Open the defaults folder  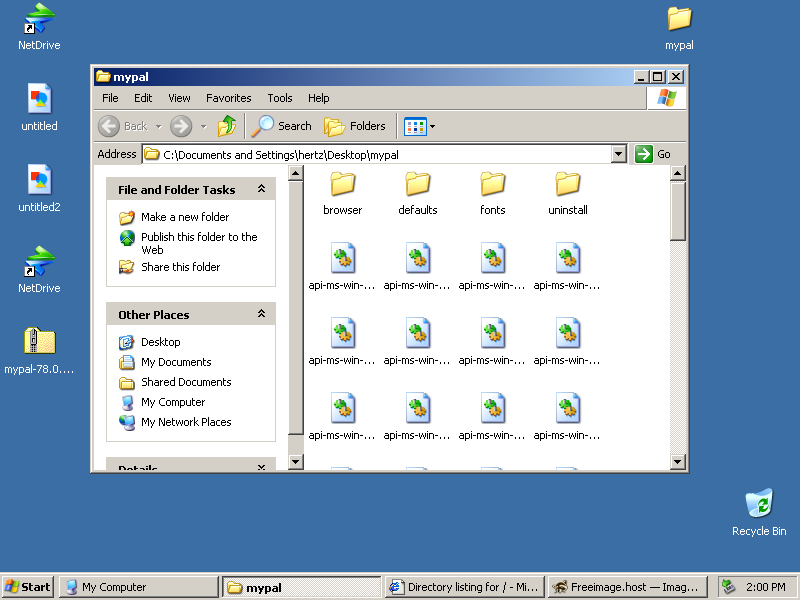(417, 193)
